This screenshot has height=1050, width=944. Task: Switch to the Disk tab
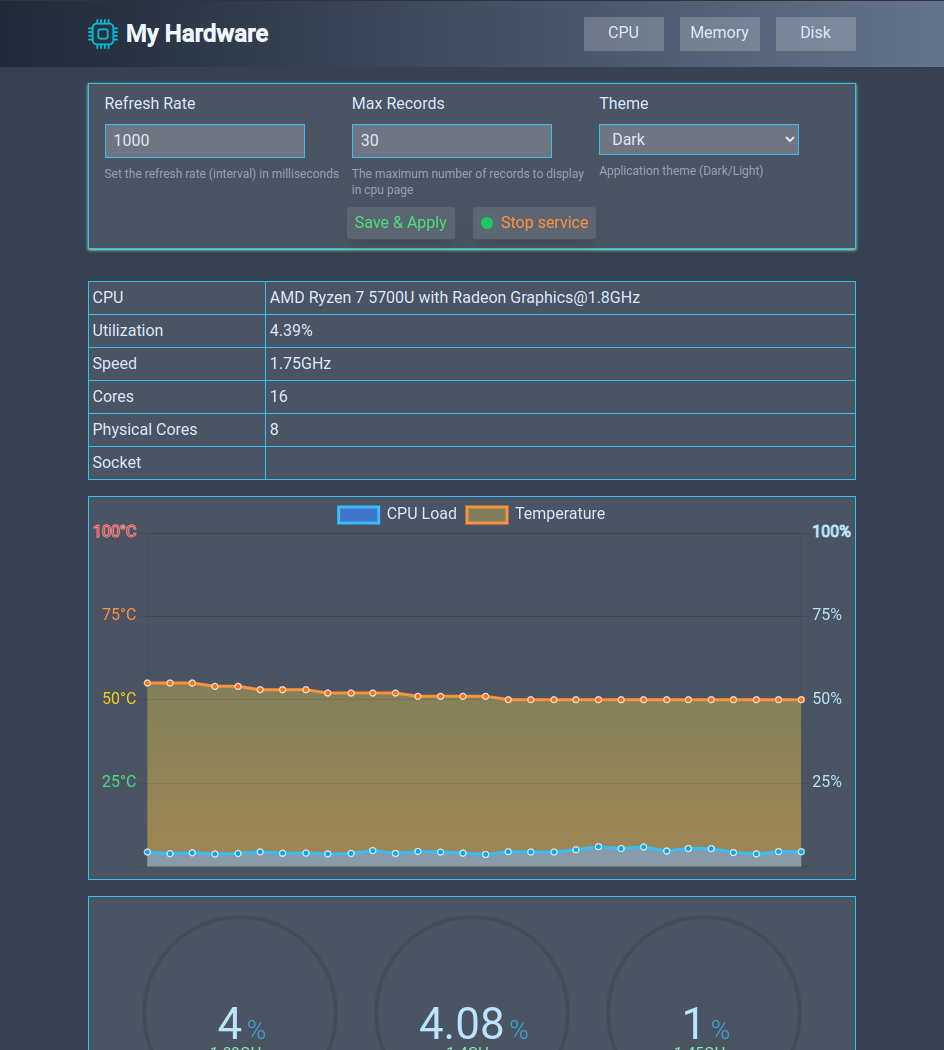click(815, 33)
